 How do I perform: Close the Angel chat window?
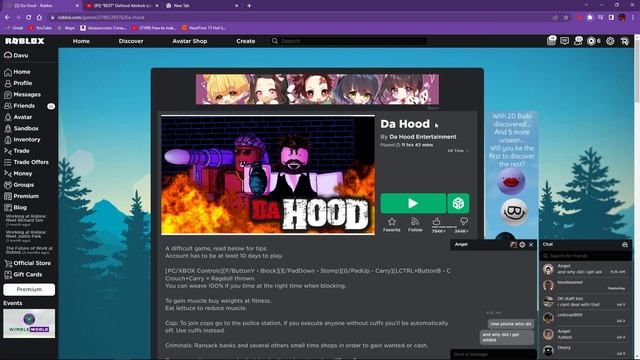[531, 244]
